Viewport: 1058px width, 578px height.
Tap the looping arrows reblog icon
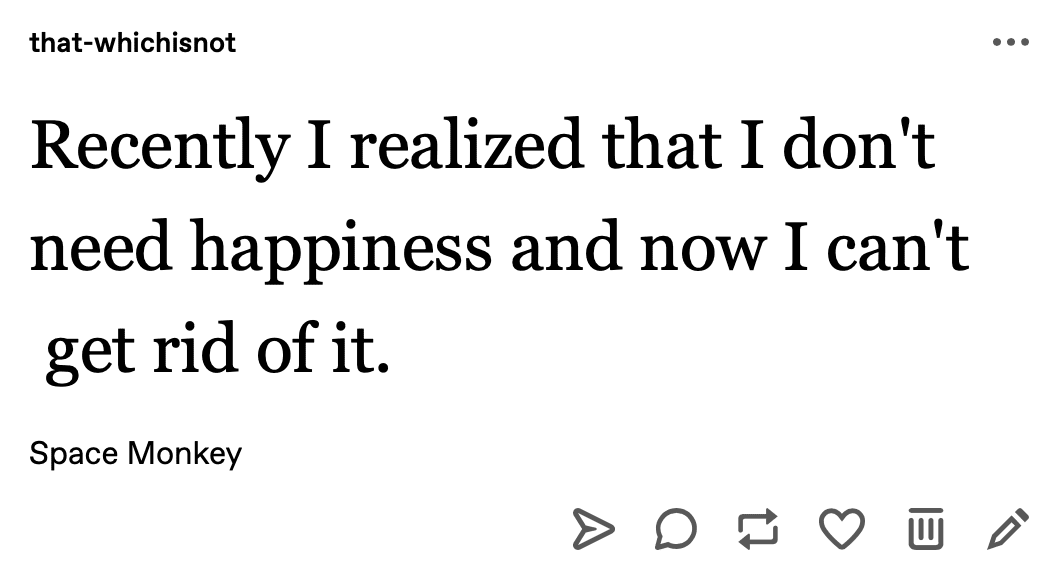tap(758, 529)
